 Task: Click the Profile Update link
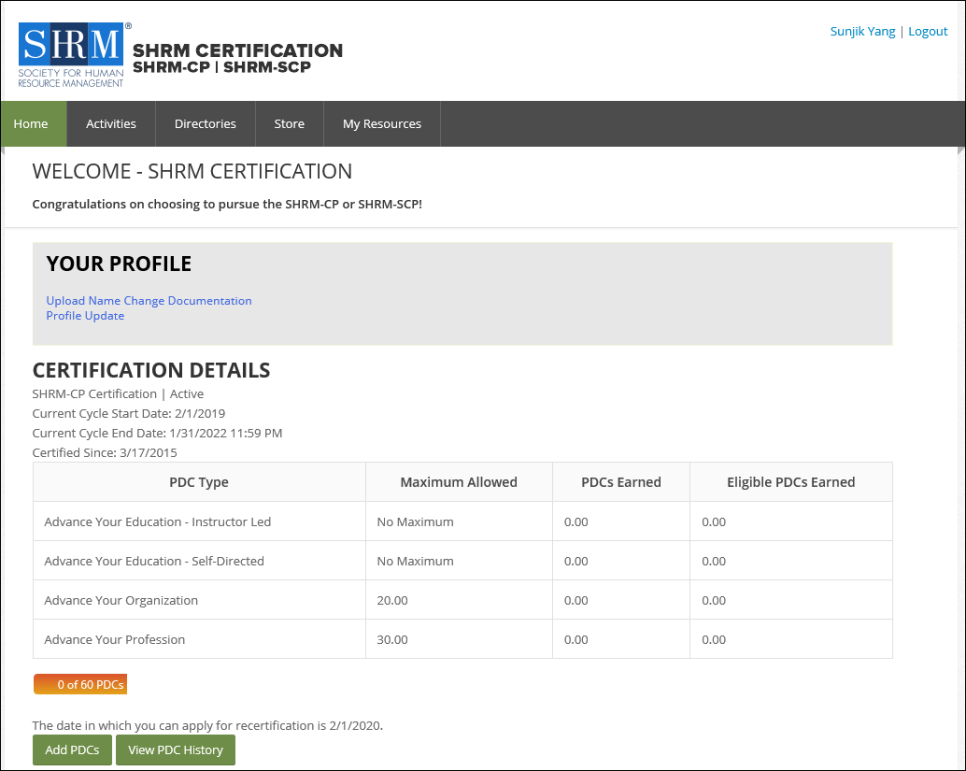click(85, 316)
